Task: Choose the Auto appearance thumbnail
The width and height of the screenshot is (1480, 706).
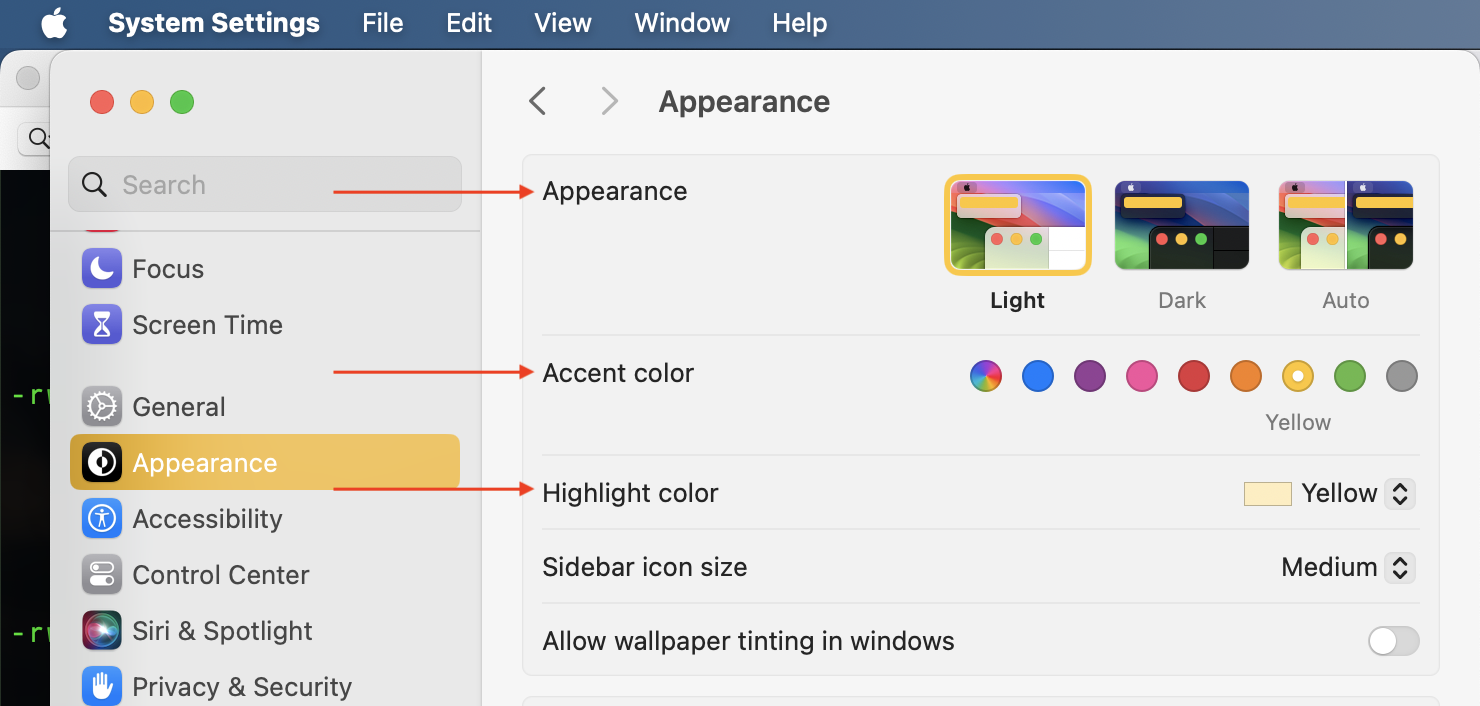Action: 1346,226
